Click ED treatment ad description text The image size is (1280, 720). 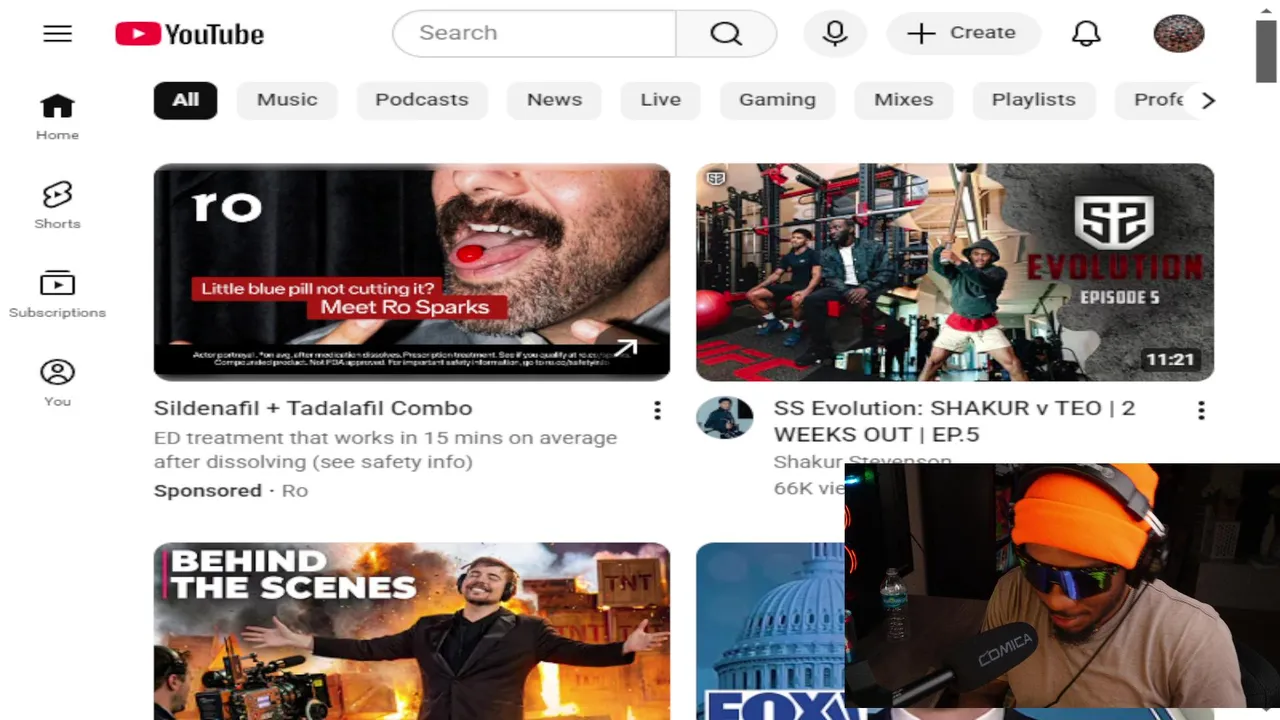385,450
